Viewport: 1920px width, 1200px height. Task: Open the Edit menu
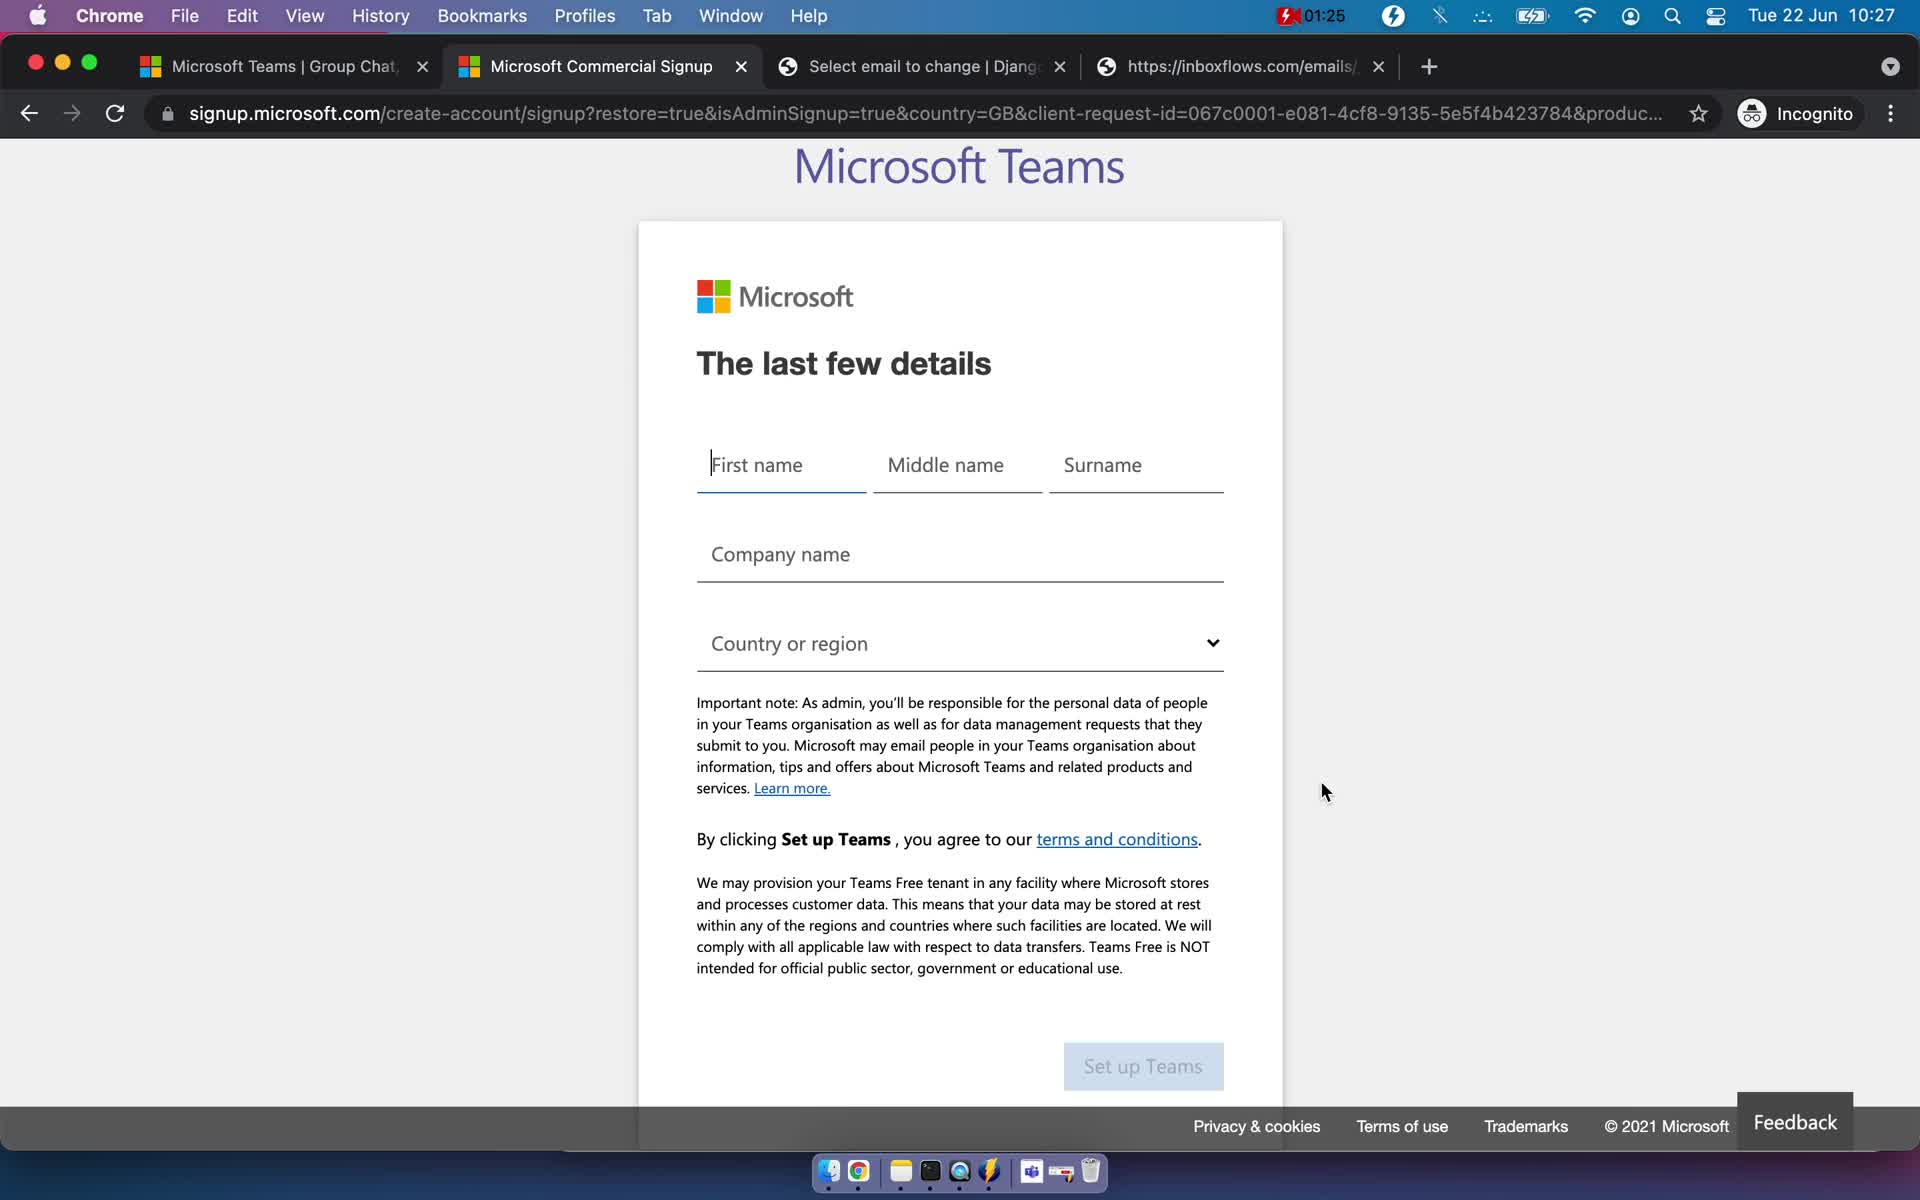click(242, 16)
